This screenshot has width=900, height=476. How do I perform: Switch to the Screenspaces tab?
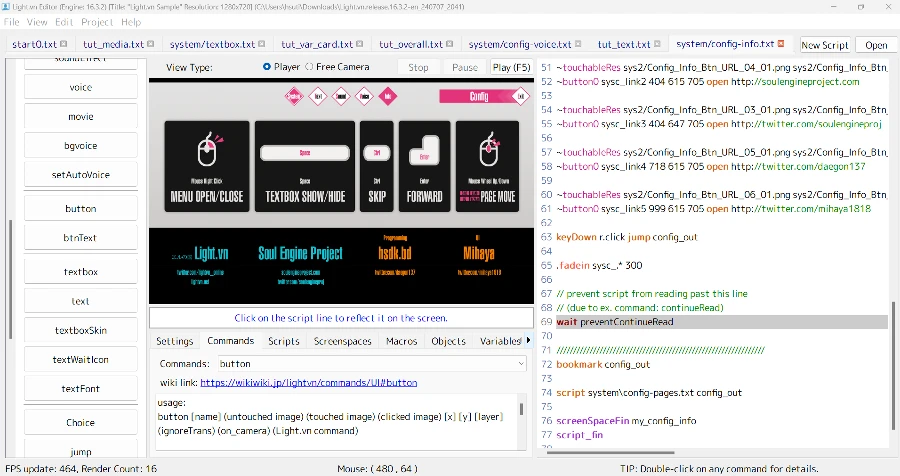click(342, 341)
